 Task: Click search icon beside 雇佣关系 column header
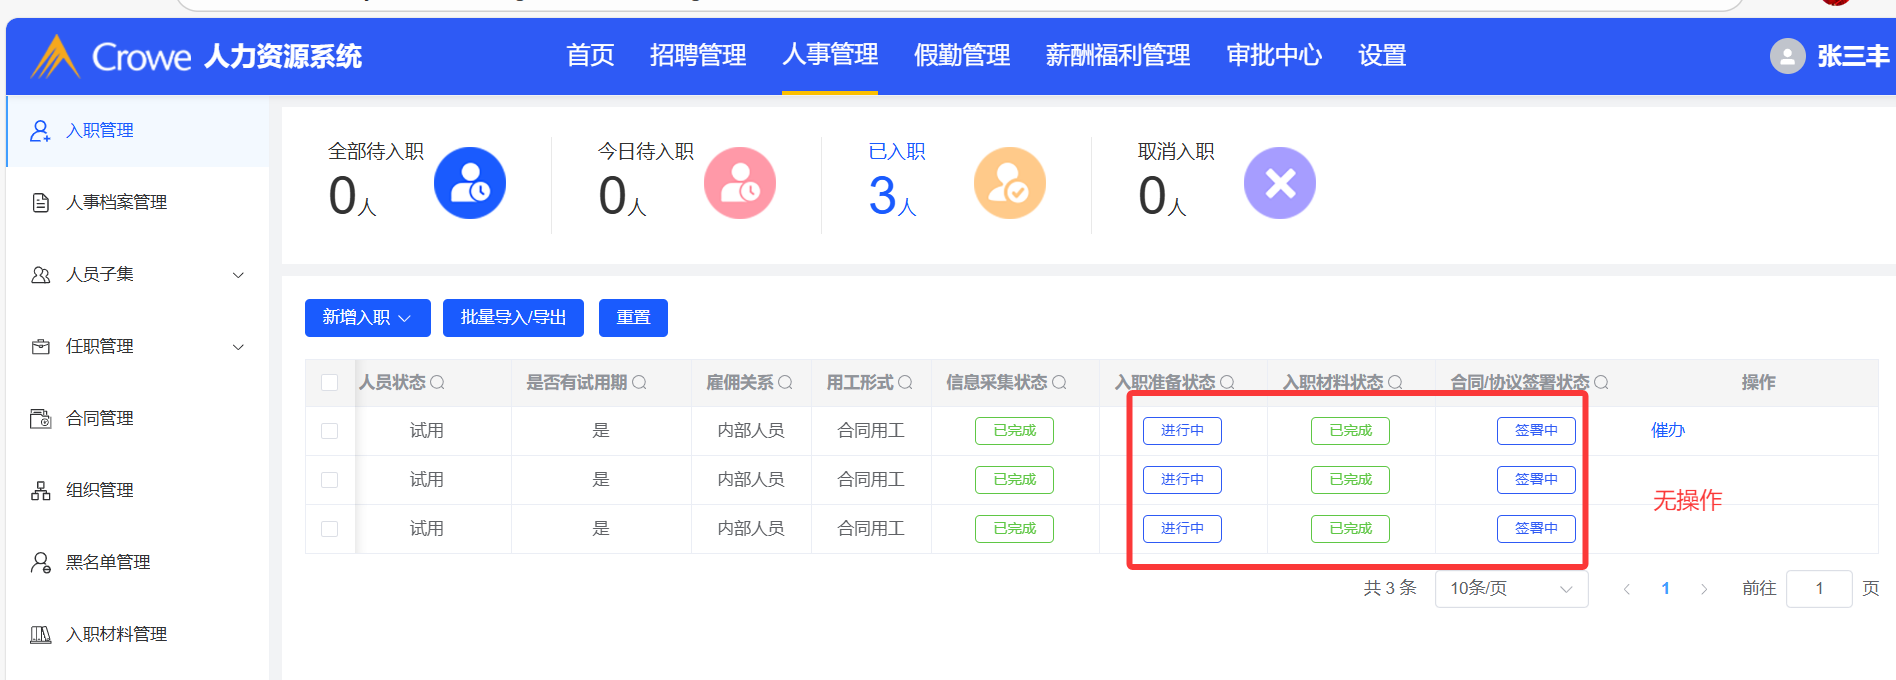tap(786, 382)
